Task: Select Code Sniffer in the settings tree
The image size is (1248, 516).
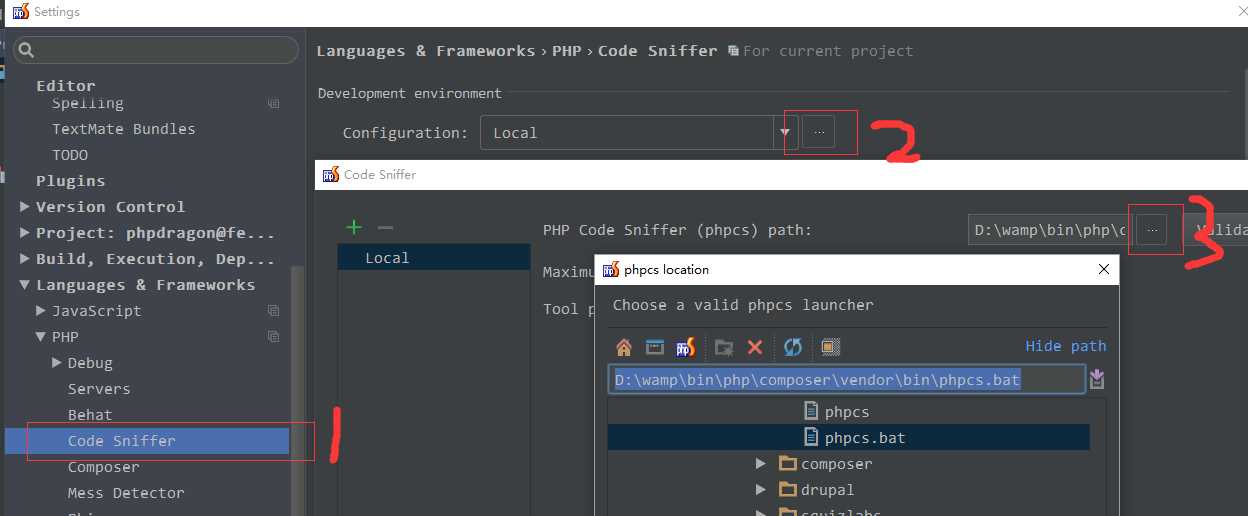Action: tap(147, 441)
